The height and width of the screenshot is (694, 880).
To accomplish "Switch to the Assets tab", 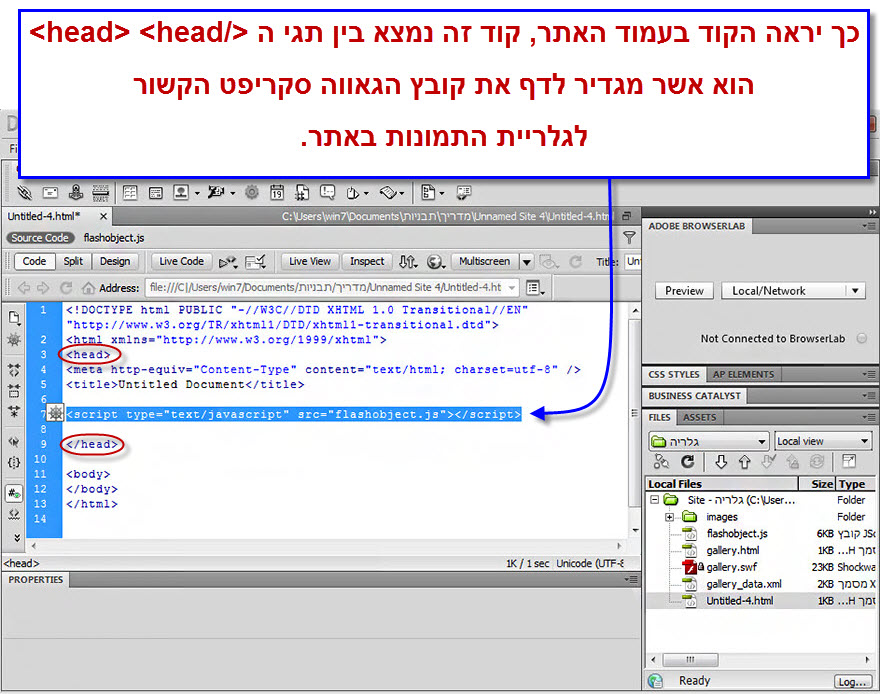I will (699, 417).
